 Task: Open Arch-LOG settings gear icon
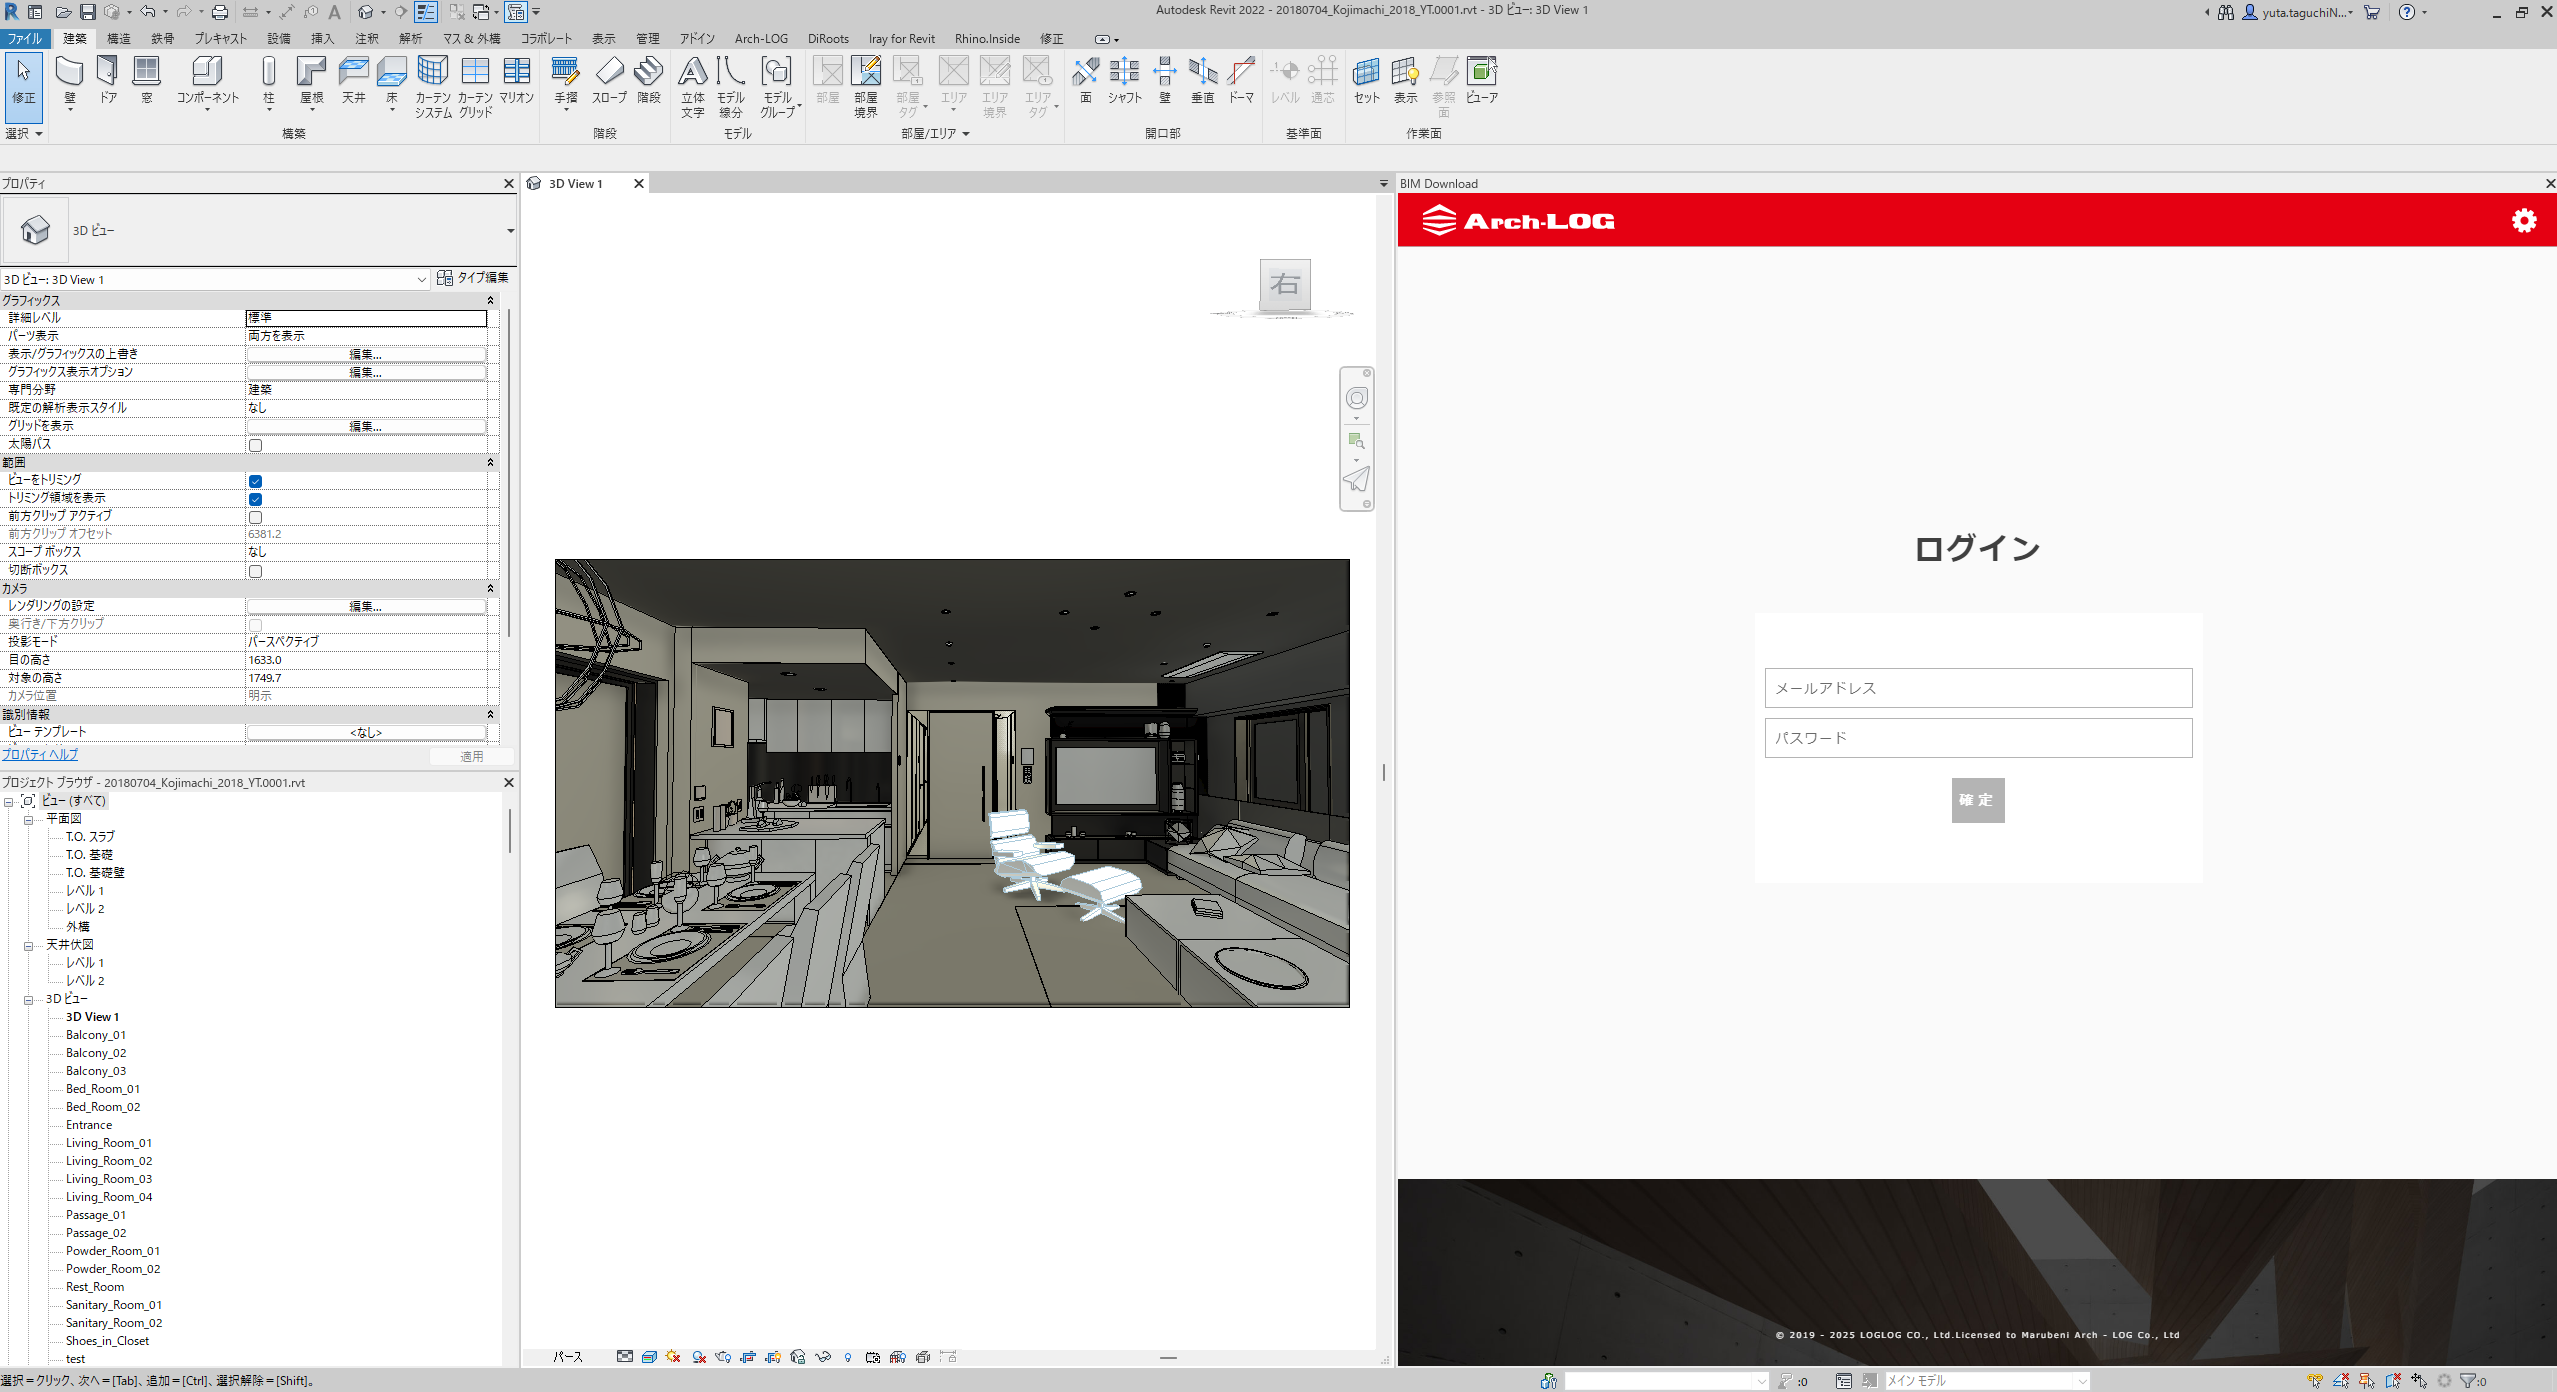coord(2524,221)
